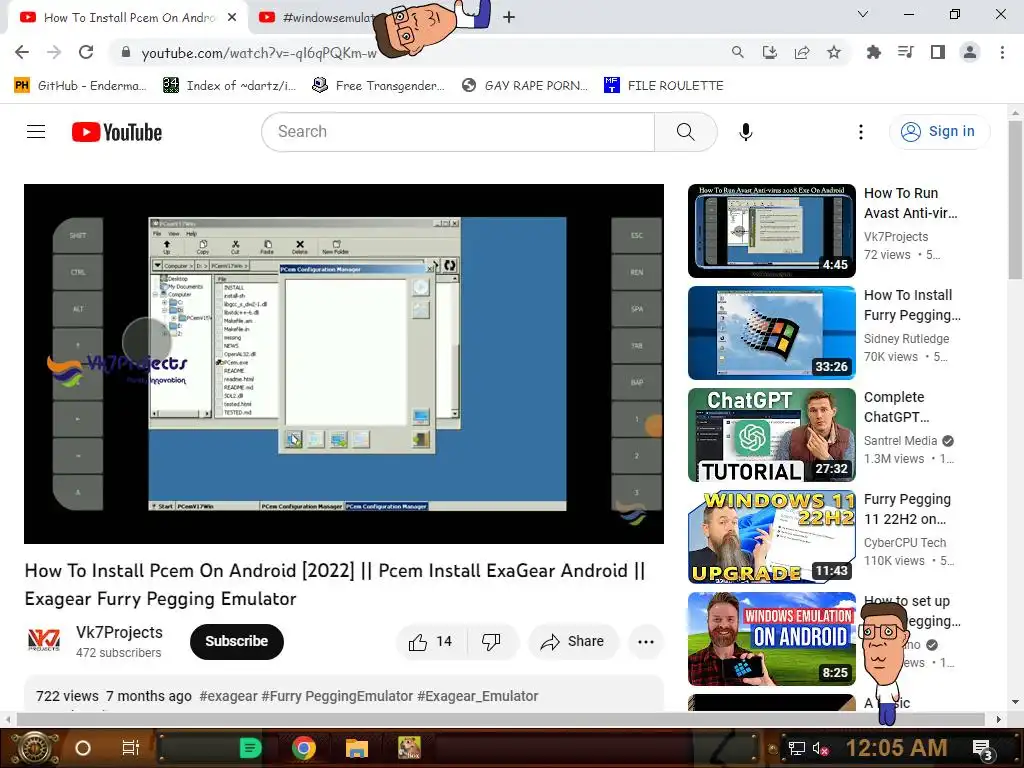The height and width of the screenshot is (768, 1024).
Task: Click the Sign in button
Action: 939,132
